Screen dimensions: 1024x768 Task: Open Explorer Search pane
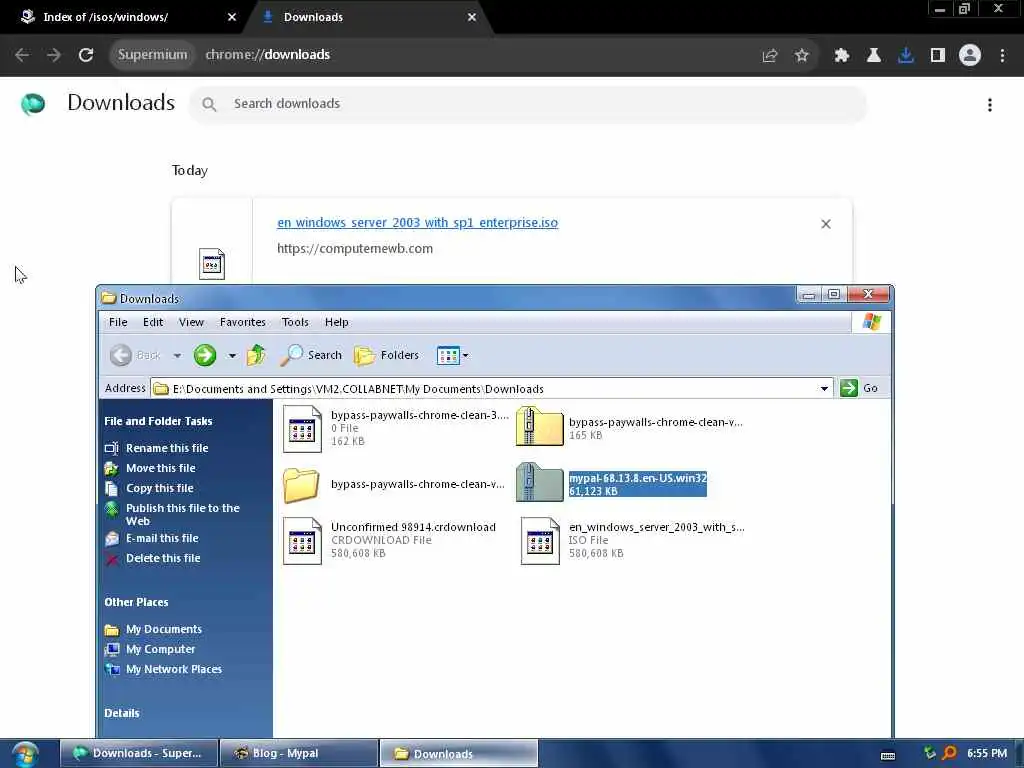point(312,355)
